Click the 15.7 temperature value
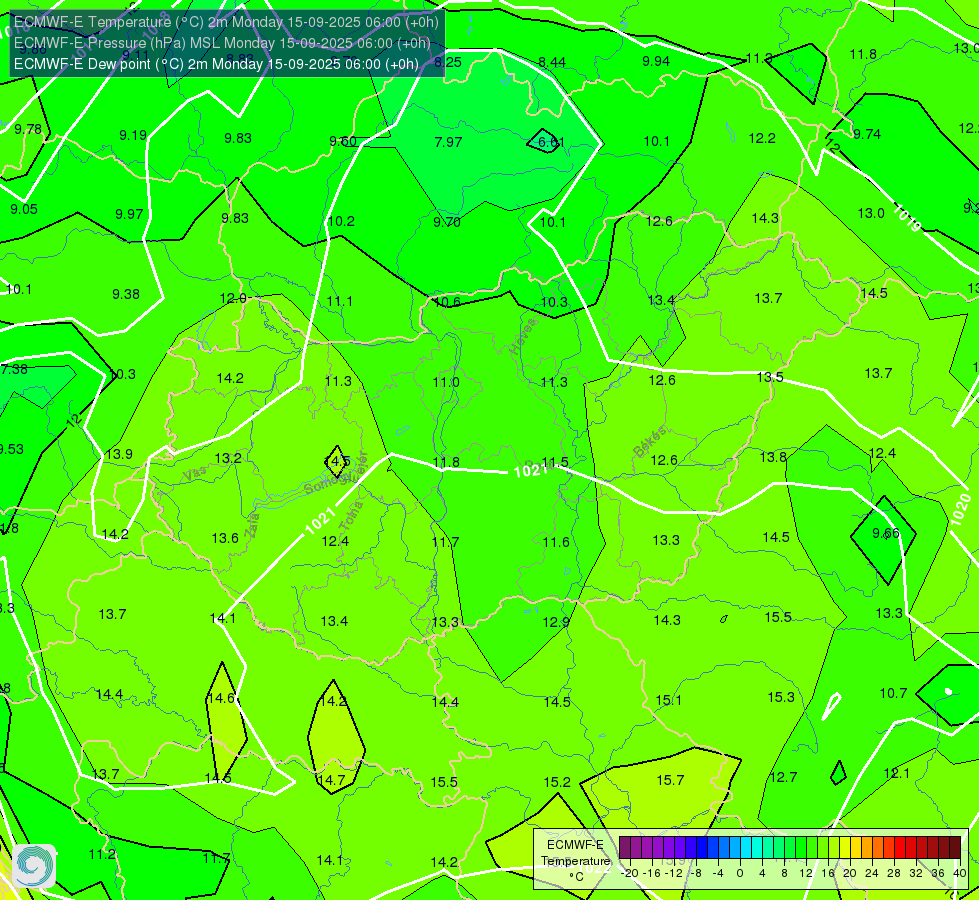This screenshot has height=900, width=979. [x=671, y=780]
